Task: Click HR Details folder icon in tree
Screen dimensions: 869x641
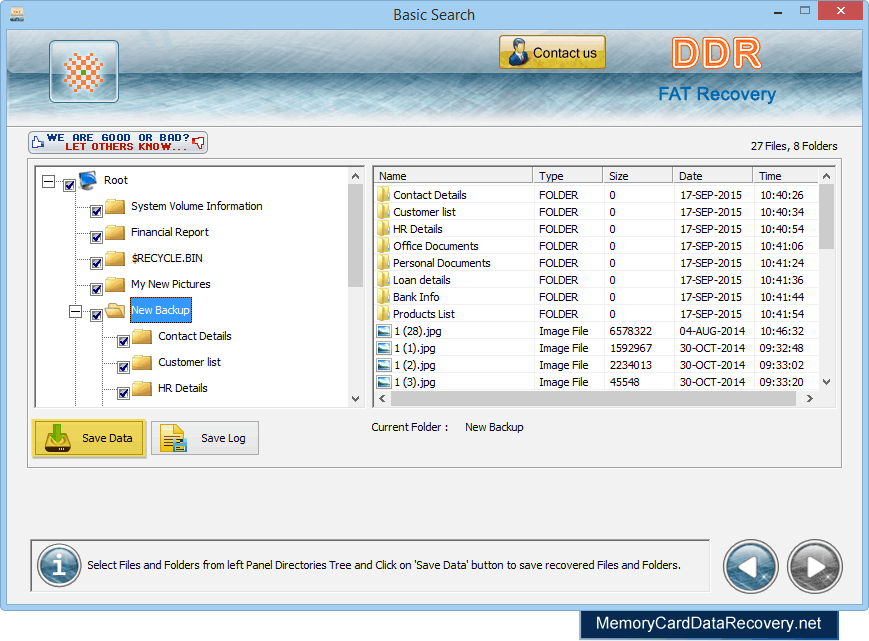Action: click(142, 388)
